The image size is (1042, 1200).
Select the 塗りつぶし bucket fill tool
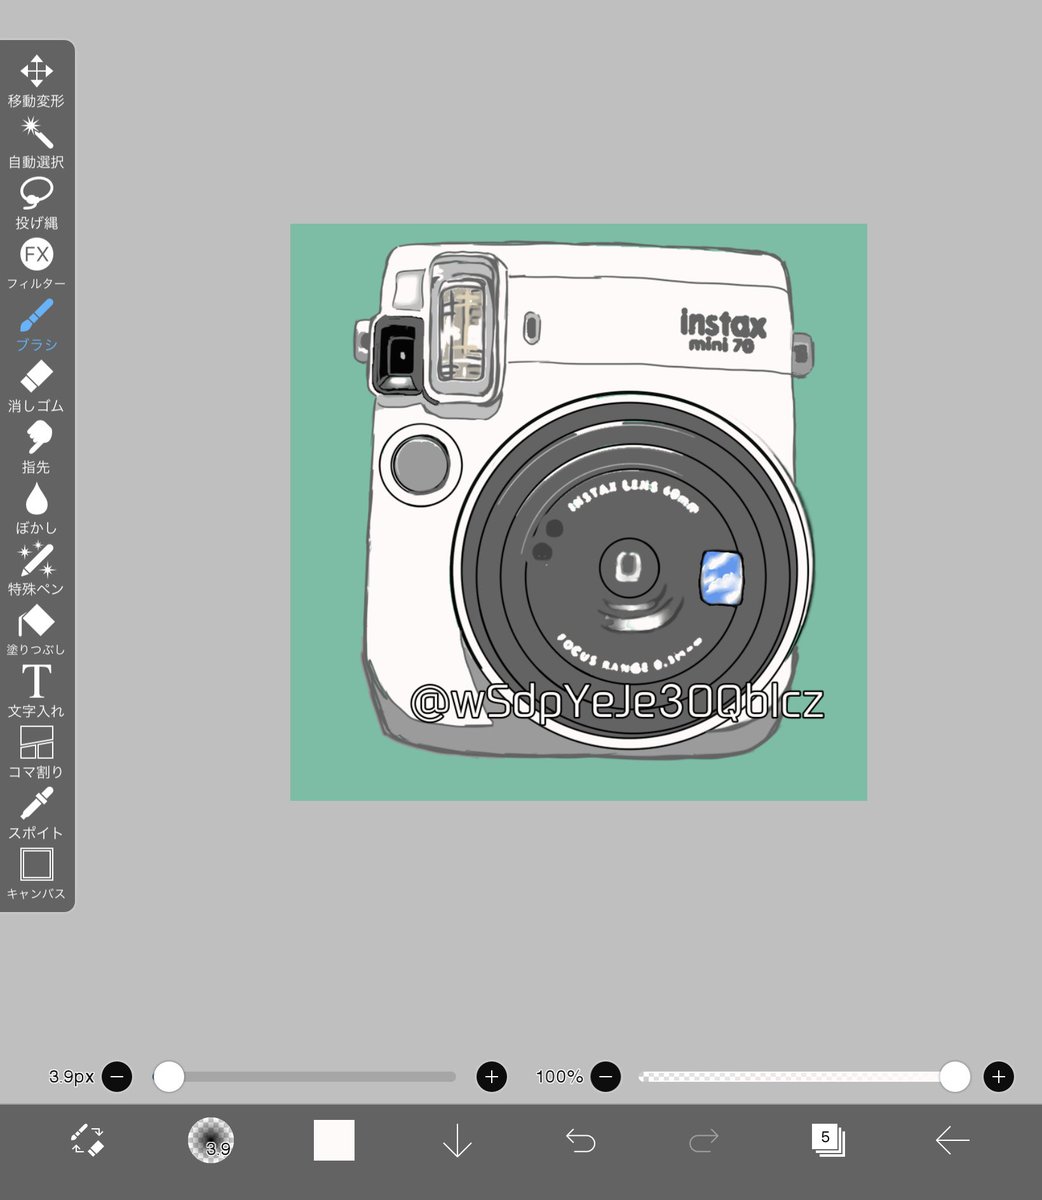[x=37, y=630]
